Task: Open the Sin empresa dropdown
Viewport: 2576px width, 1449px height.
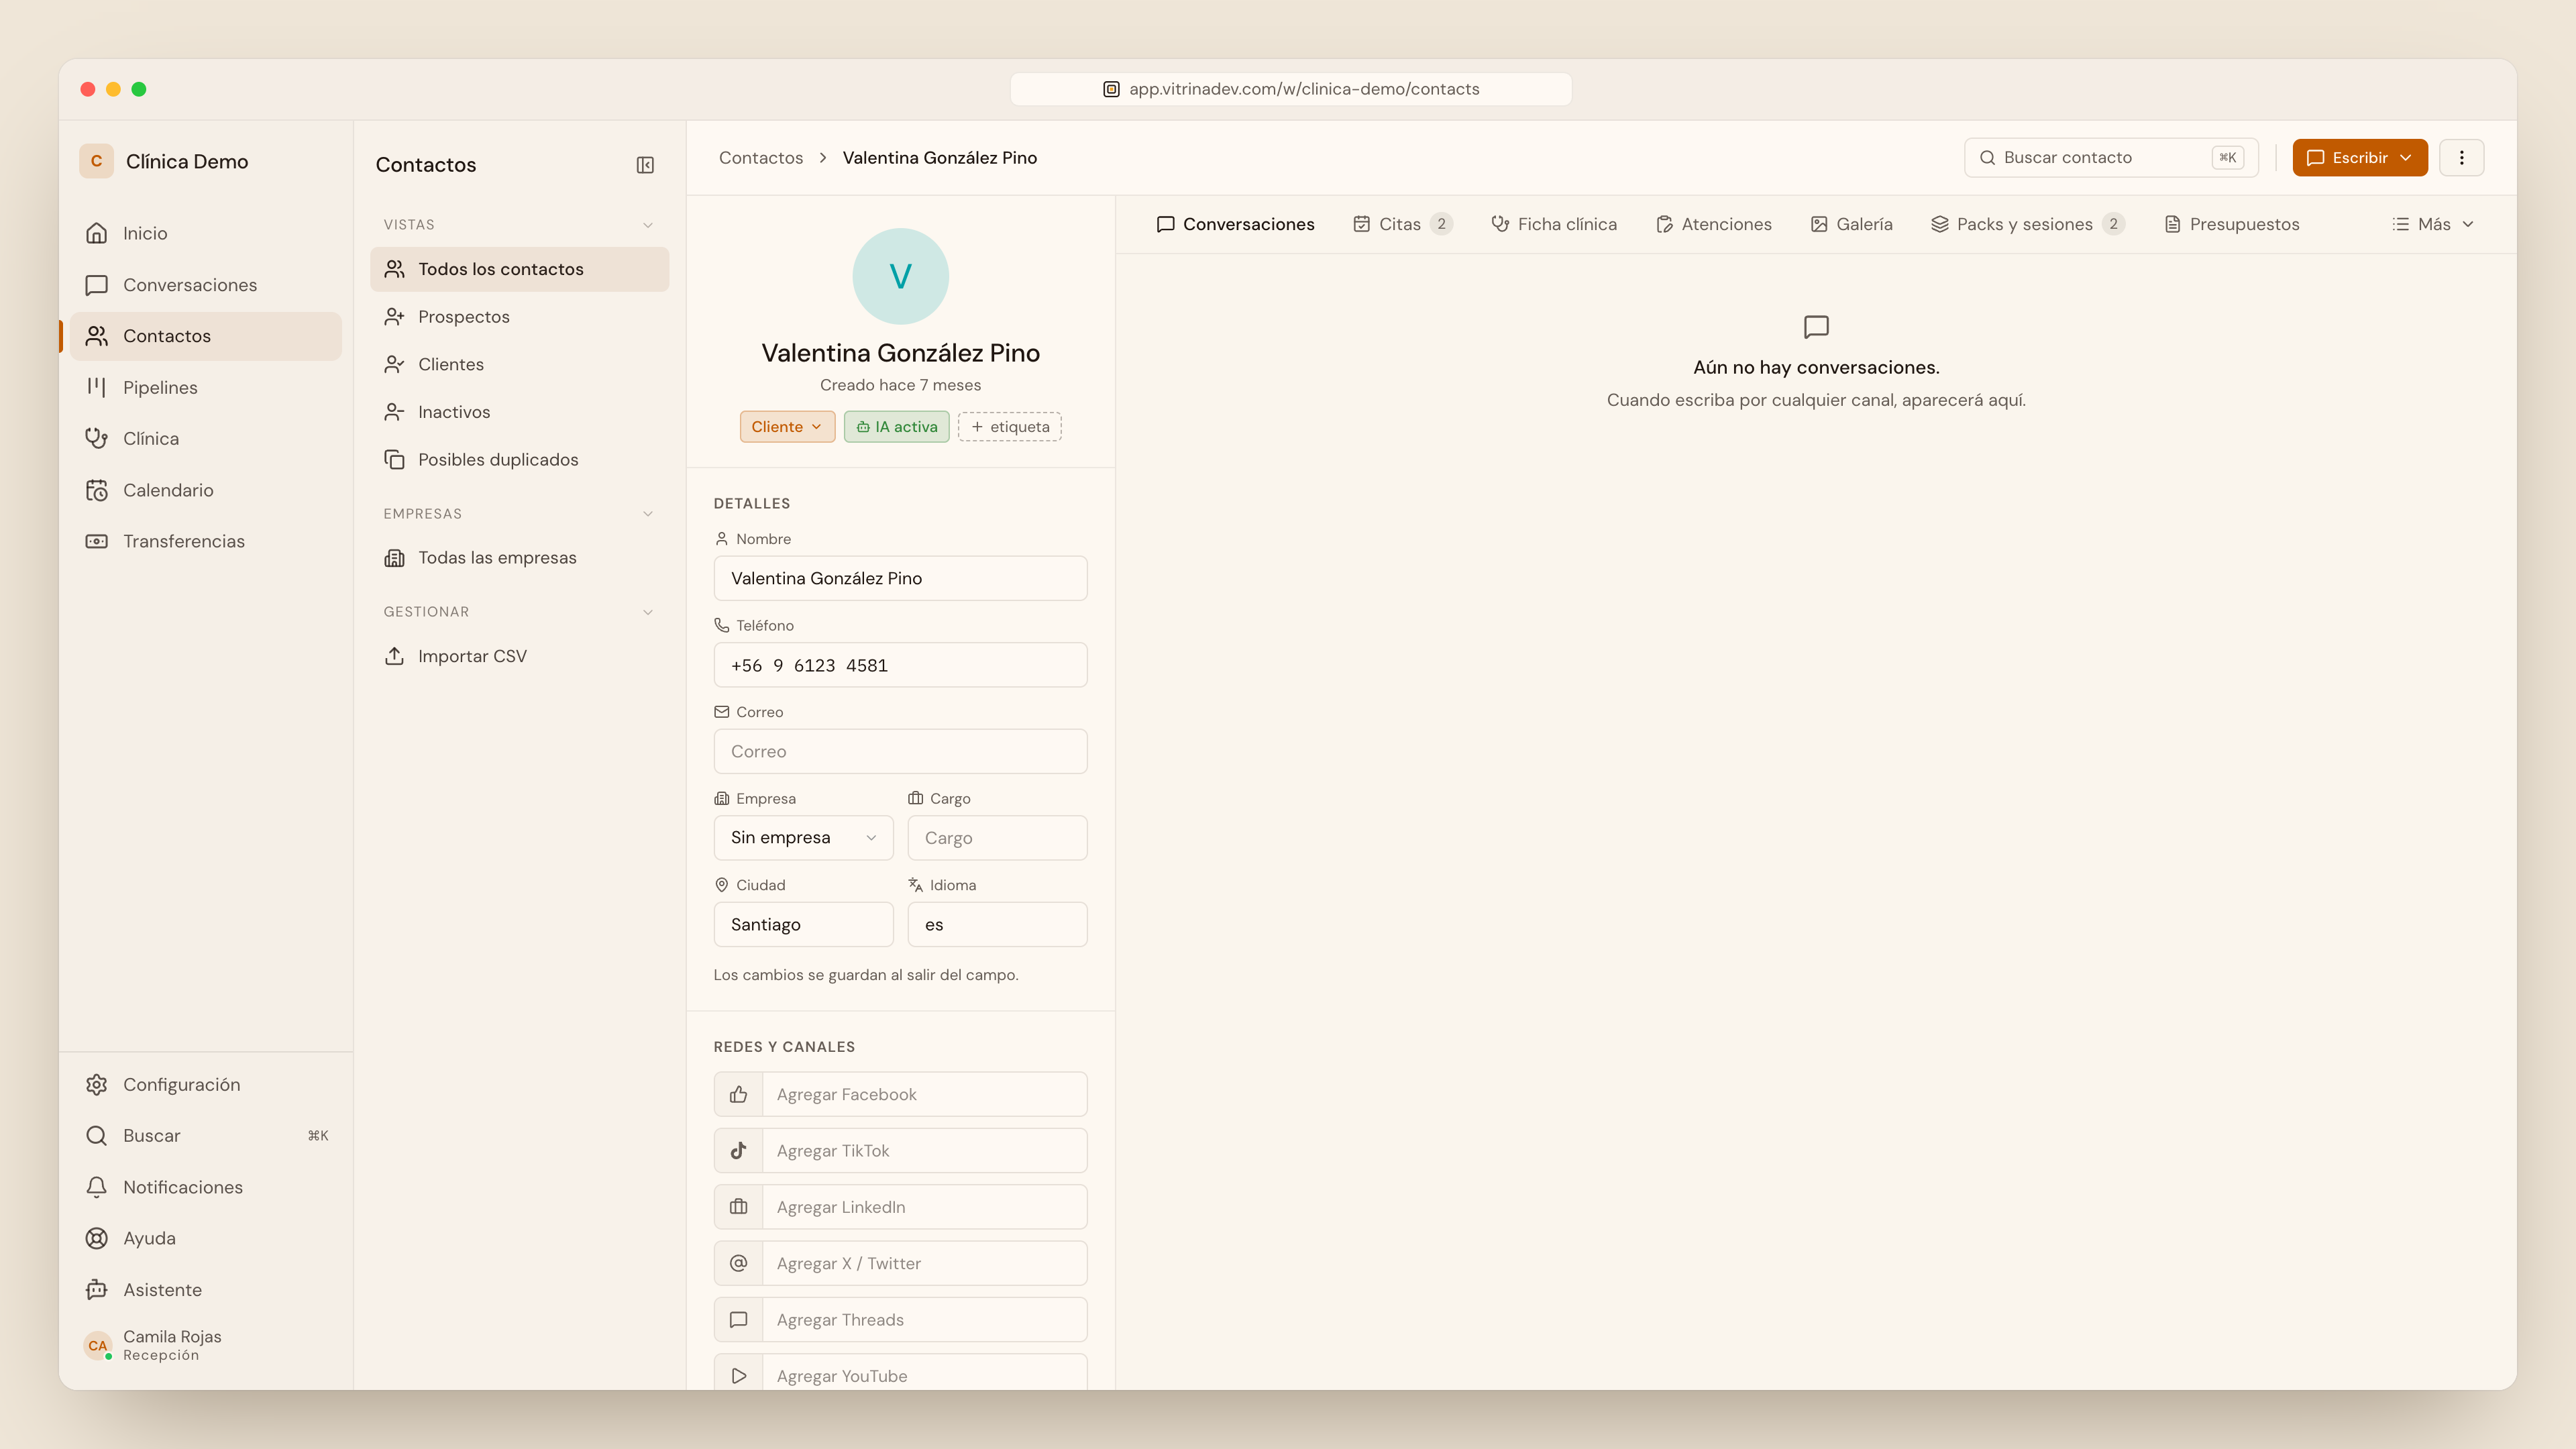Action: (x=803, y=838)
